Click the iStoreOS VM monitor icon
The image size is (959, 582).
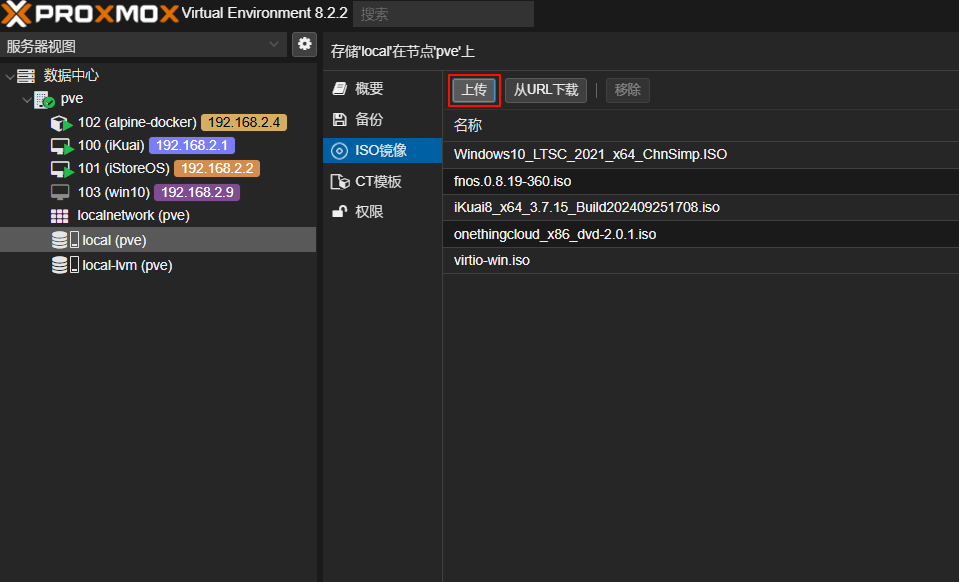[61, 169]
